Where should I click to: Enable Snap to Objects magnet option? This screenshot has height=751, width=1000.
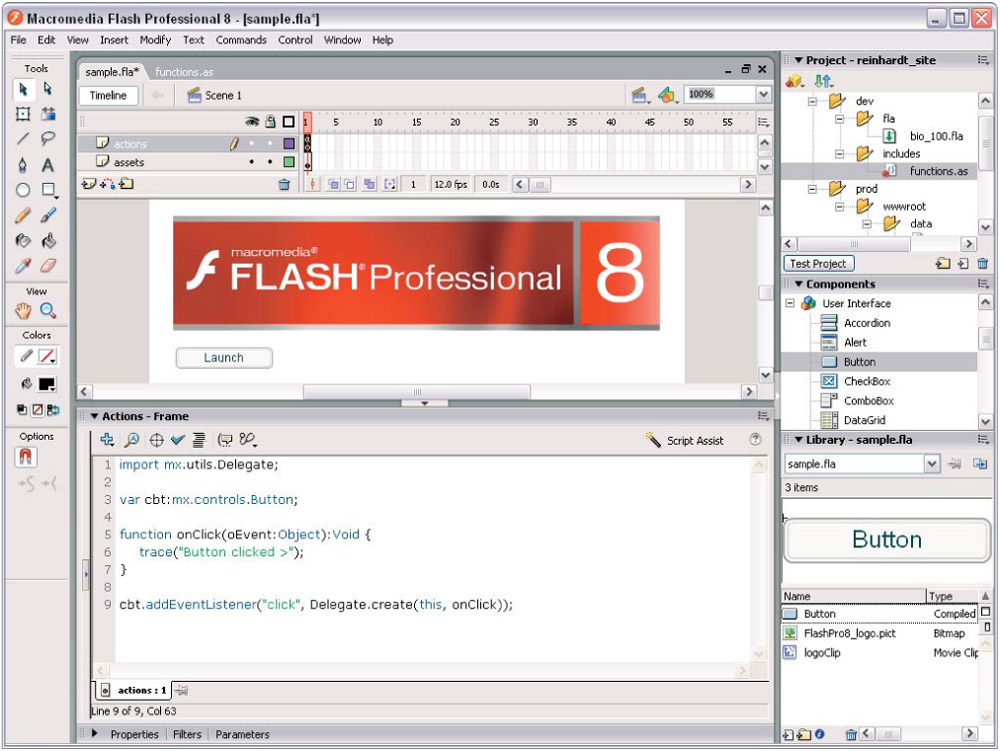point(25,457)
